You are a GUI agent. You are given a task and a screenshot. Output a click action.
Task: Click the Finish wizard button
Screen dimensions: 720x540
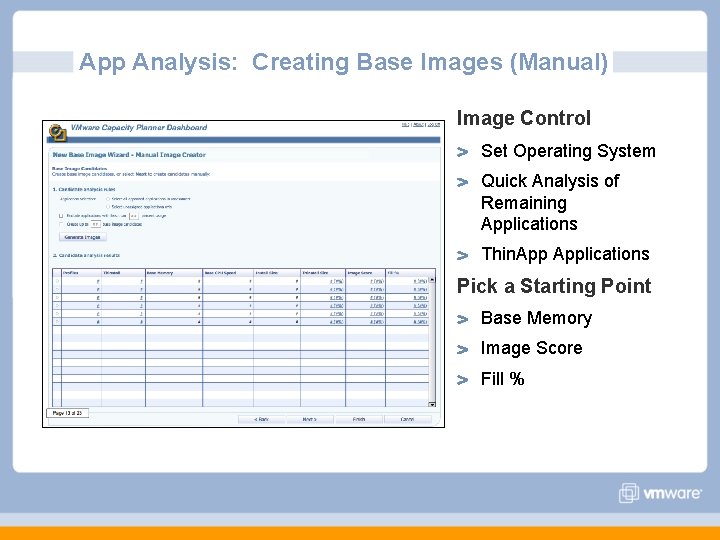359,419
